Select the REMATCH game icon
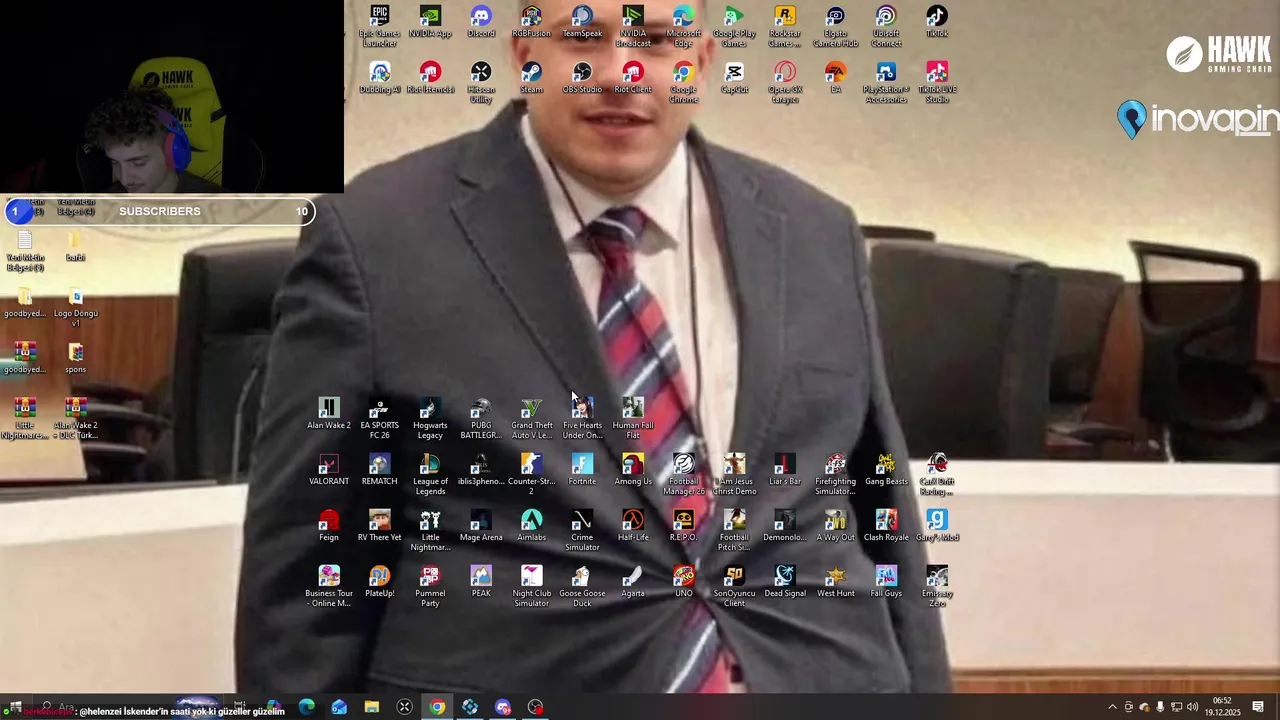Screen dimensions: 1280x720 click(379, 470)
